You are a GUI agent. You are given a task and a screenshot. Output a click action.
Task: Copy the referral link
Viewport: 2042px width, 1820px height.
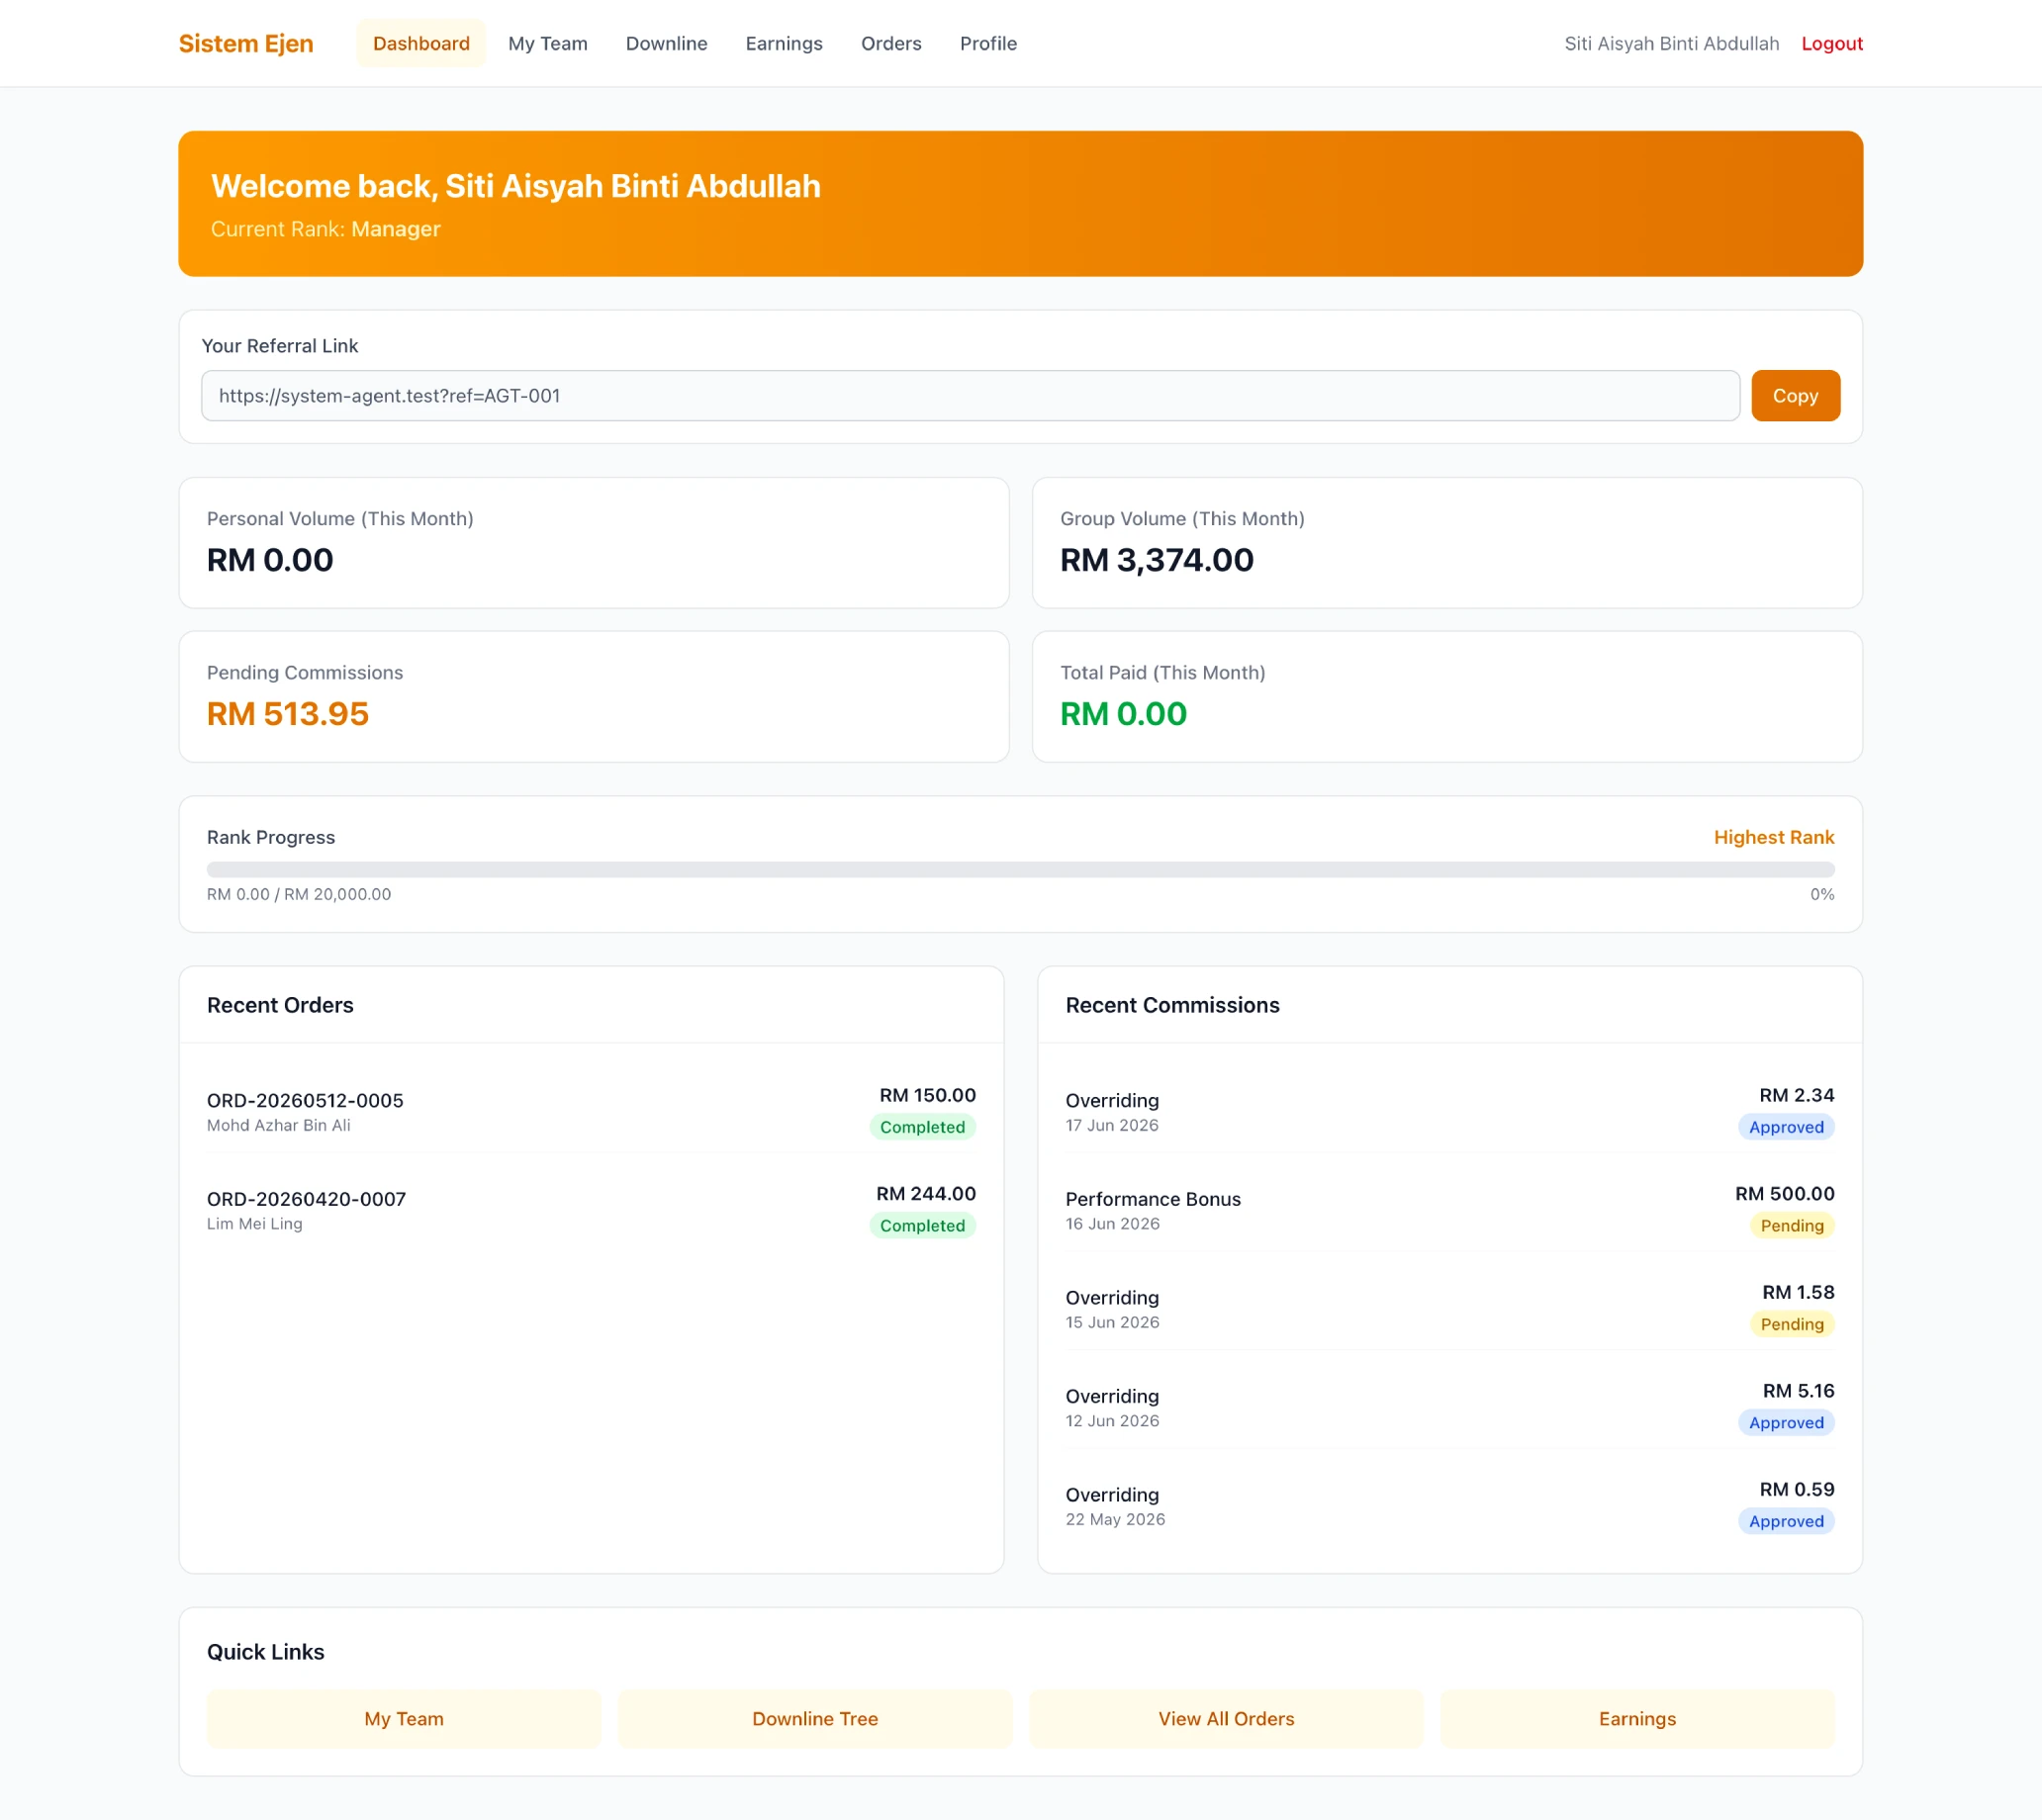click(x=1795, y=395)
